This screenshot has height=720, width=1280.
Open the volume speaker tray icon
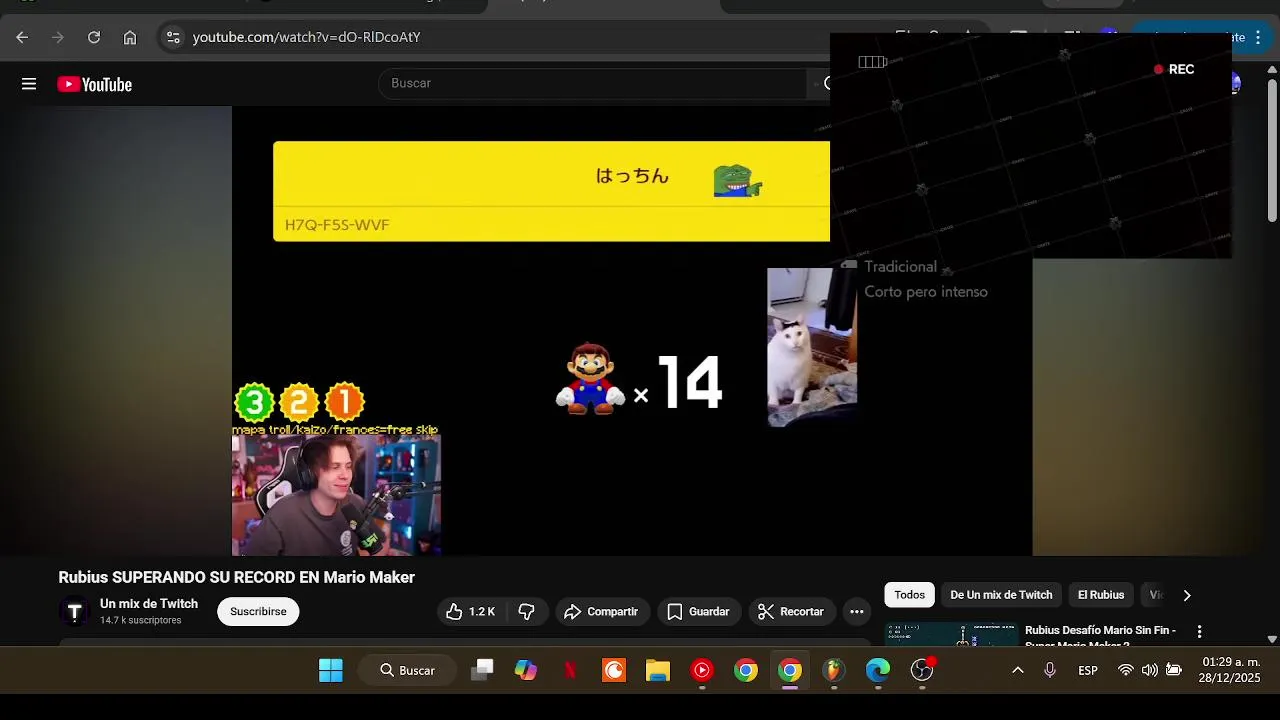point(1150,670)
